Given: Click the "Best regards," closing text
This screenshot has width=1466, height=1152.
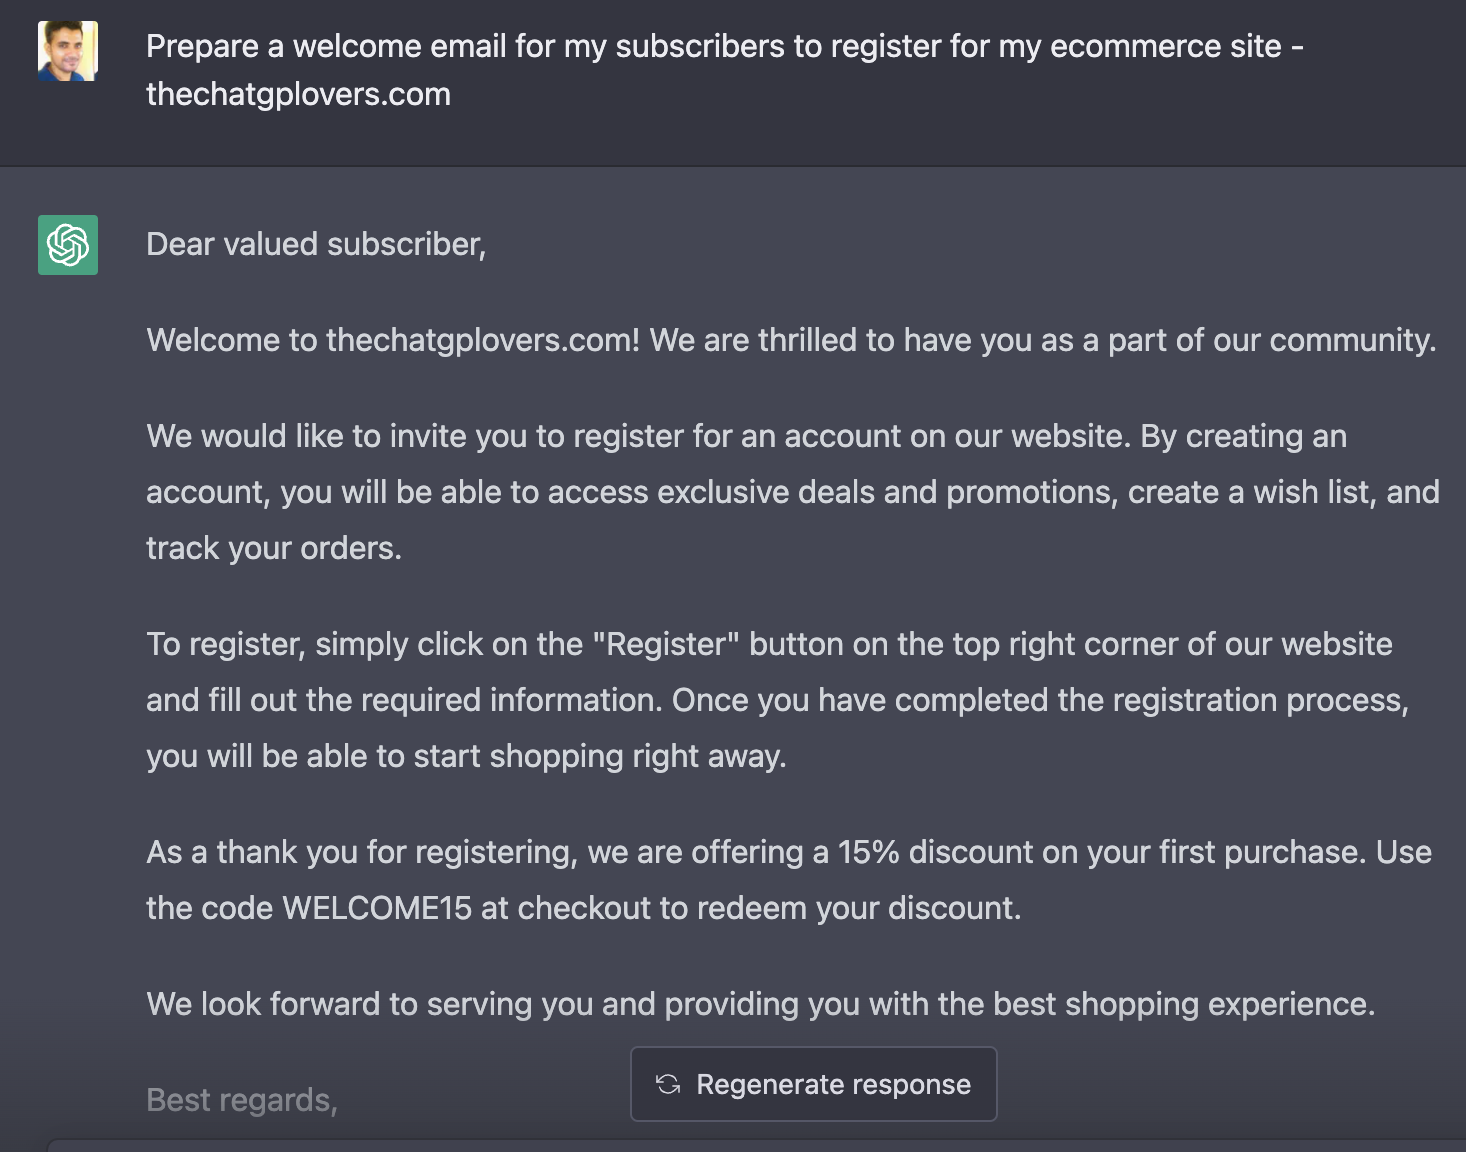Looking at the screenshot, I should 242,1101.
